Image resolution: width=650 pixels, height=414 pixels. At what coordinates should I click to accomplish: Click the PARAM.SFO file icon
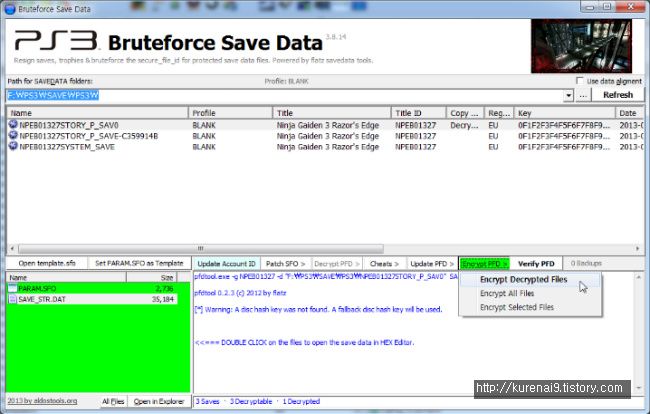[x=13, y=288]
